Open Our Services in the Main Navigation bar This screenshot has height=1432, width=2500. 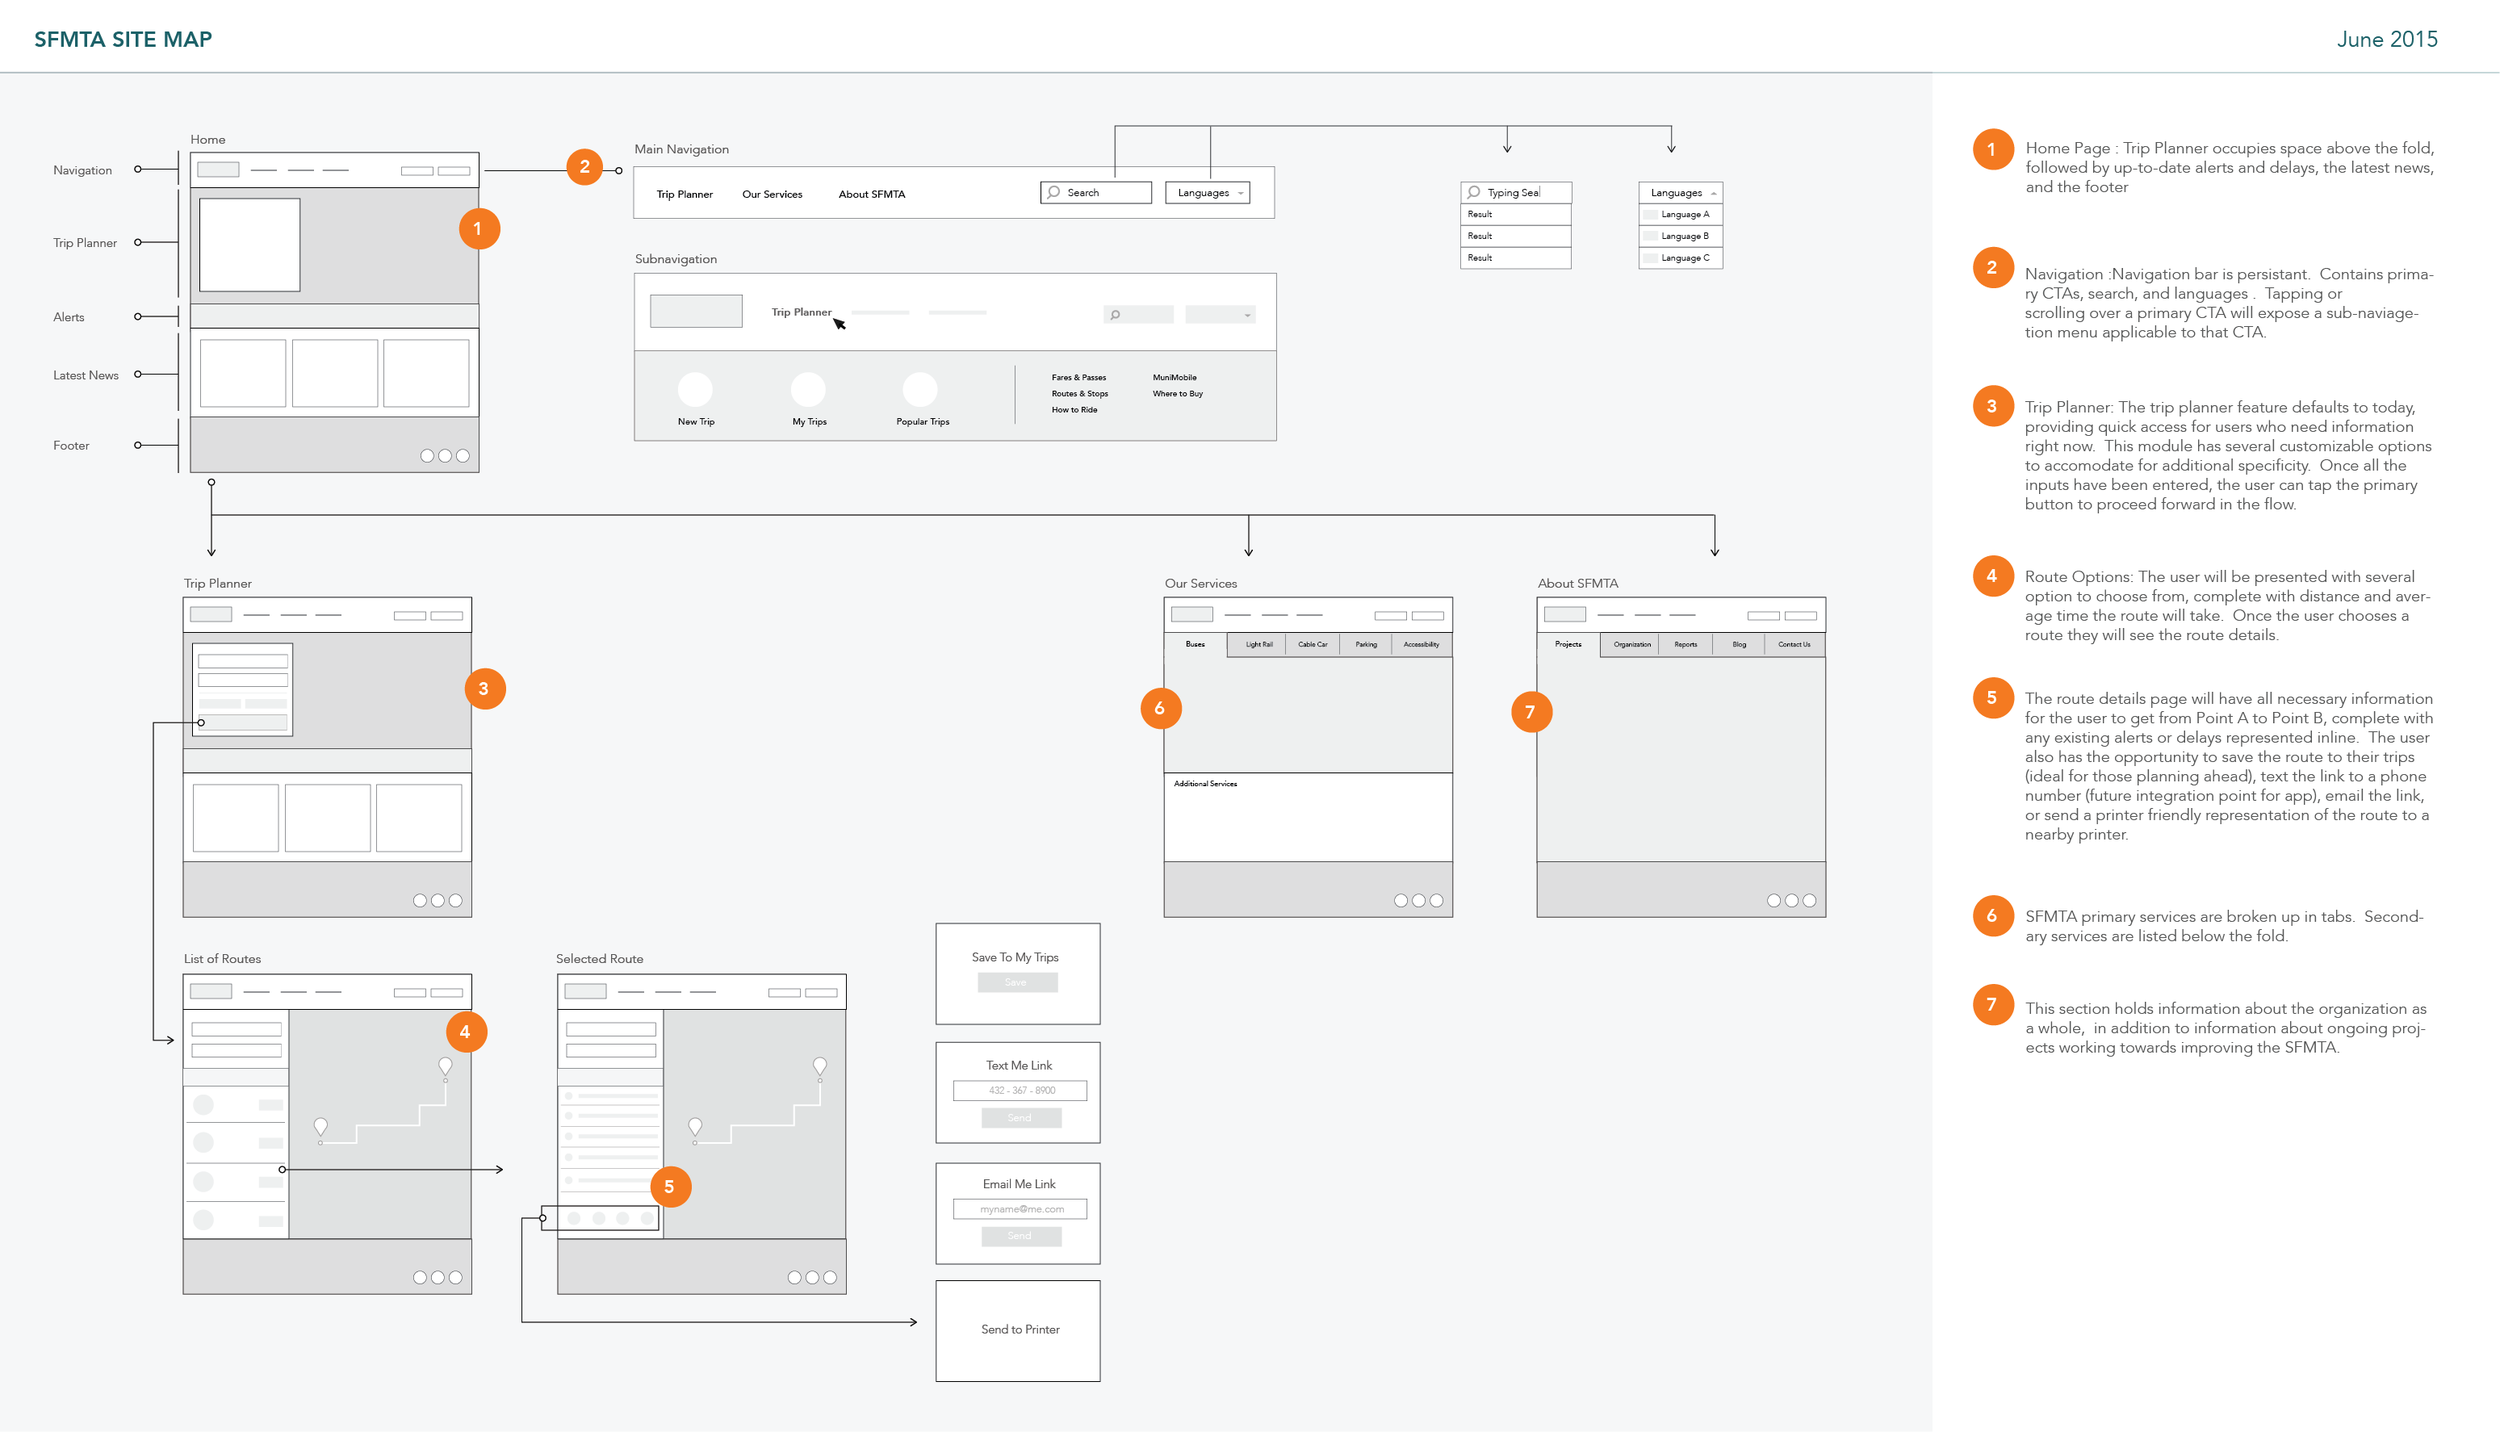tap(772, 194)
